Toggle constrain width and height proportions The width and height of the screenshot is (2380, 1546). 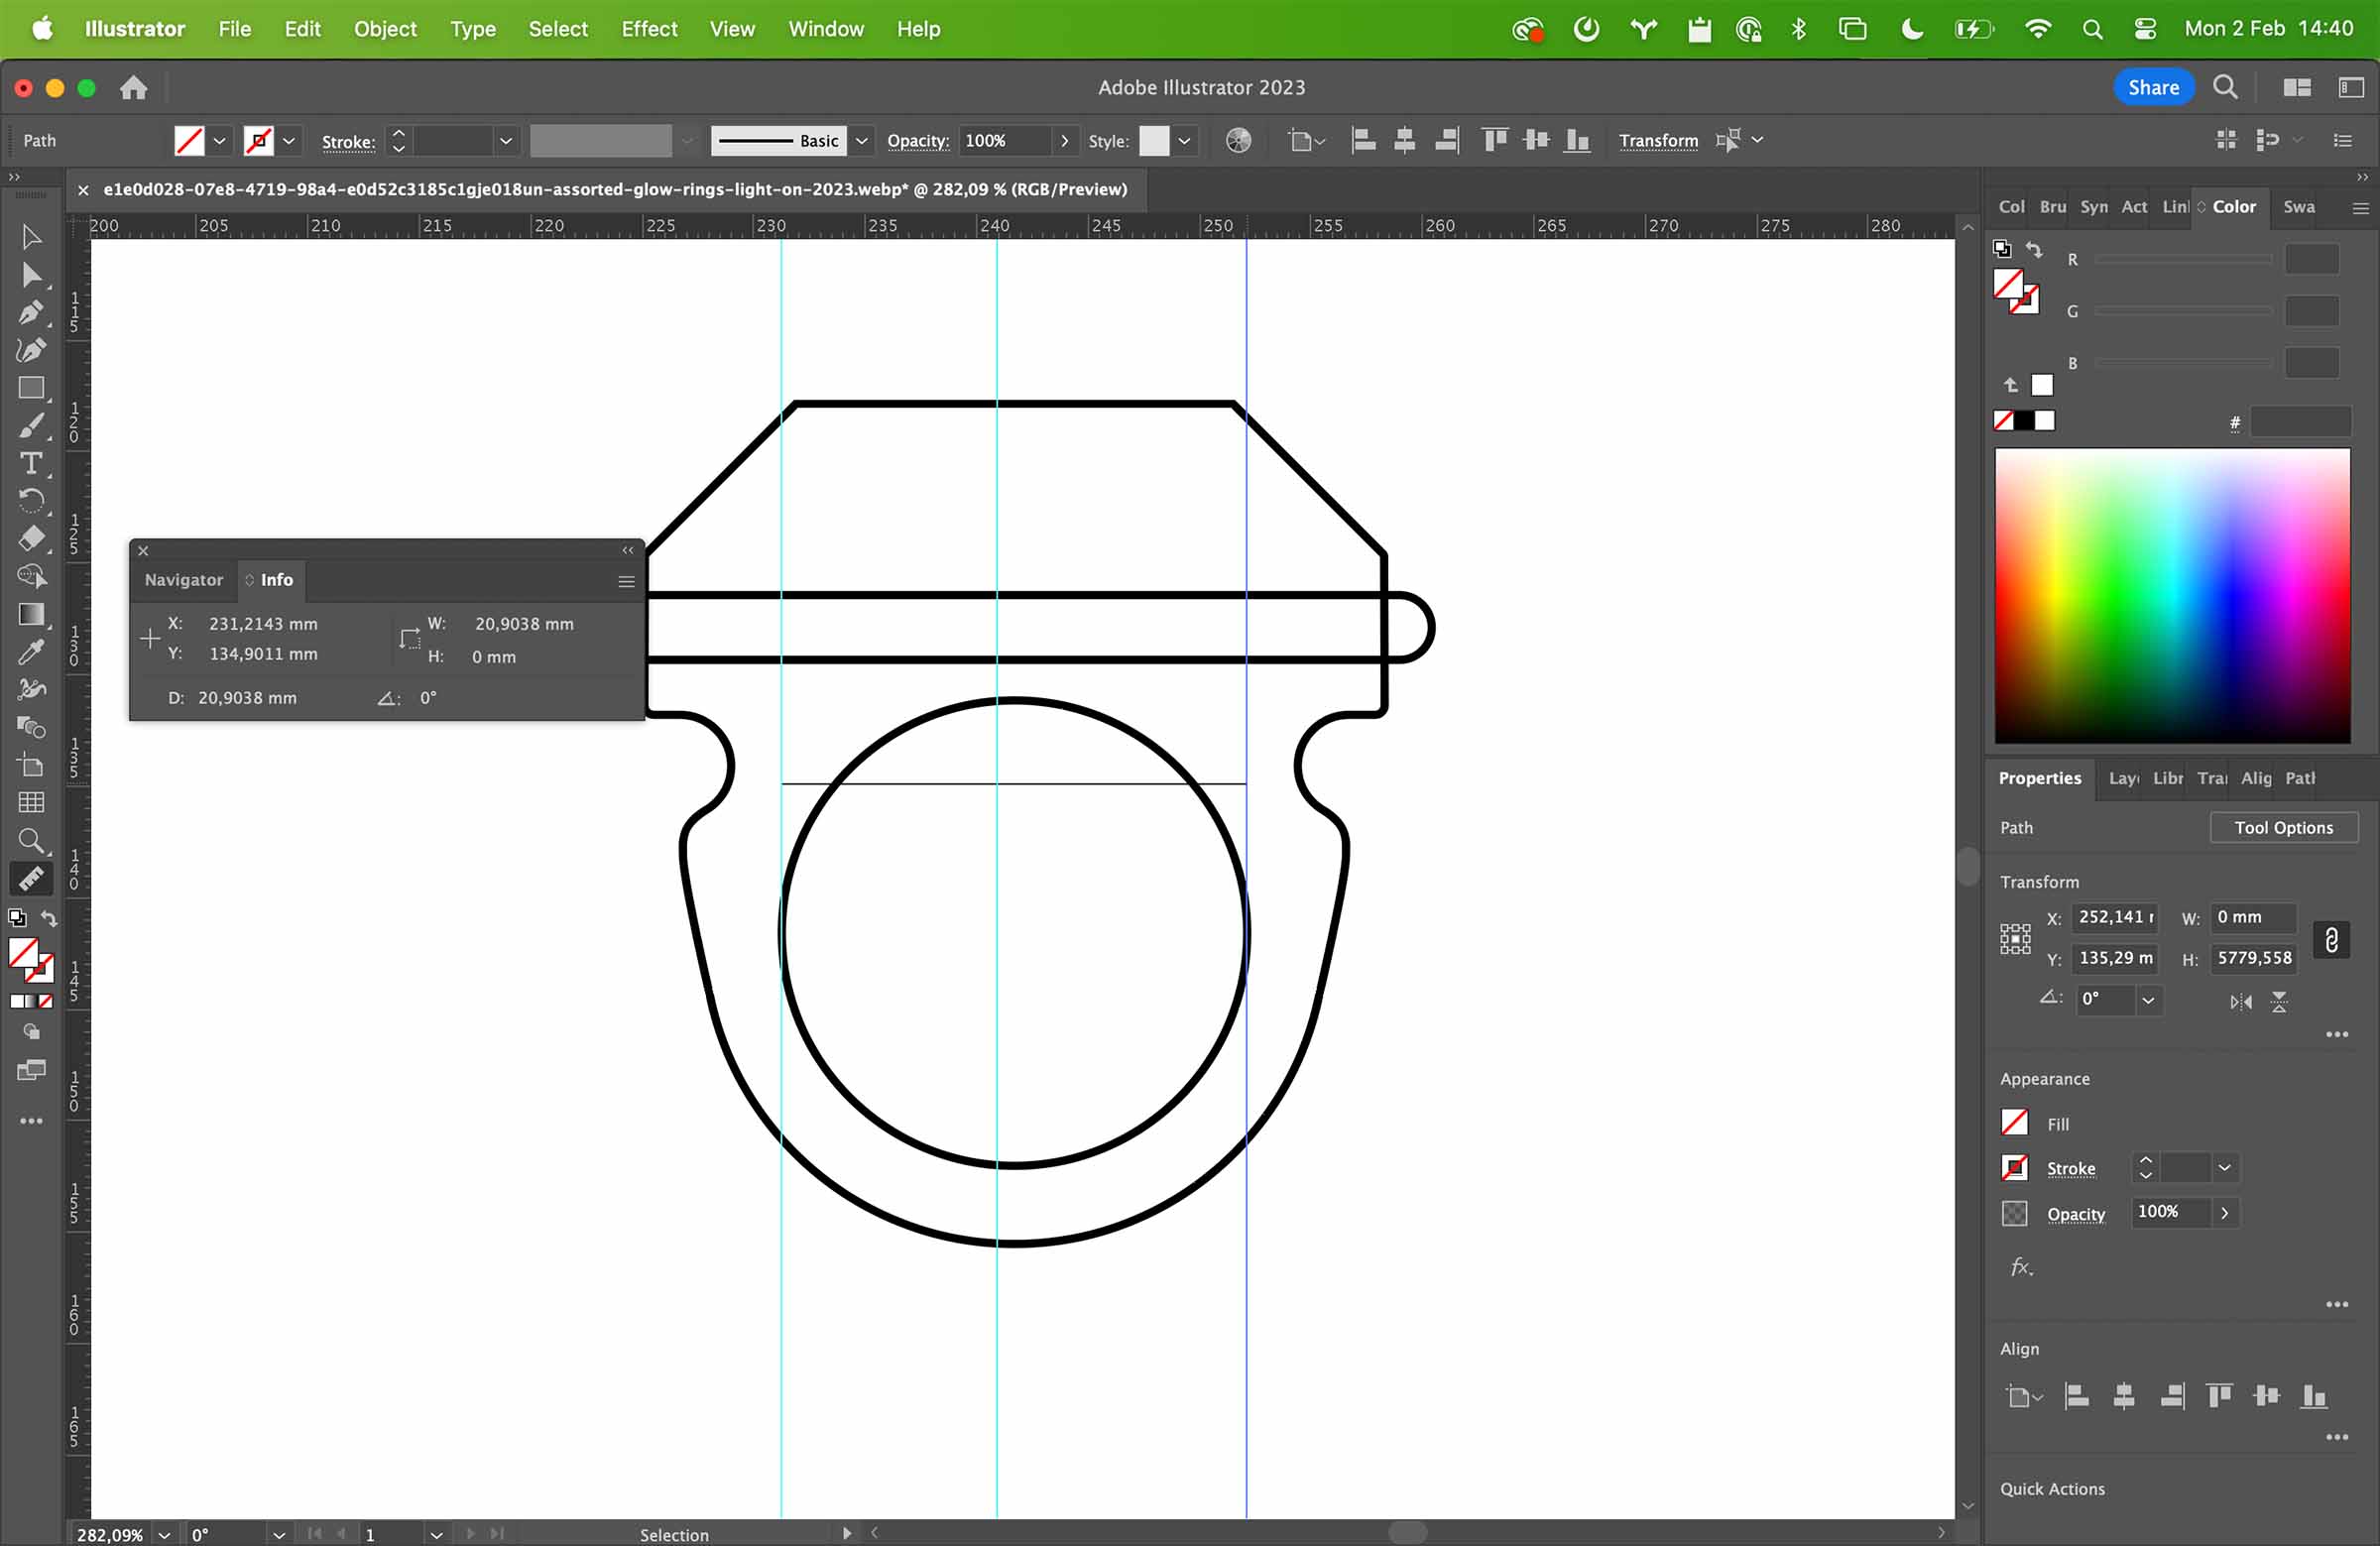pos(2330,939)
